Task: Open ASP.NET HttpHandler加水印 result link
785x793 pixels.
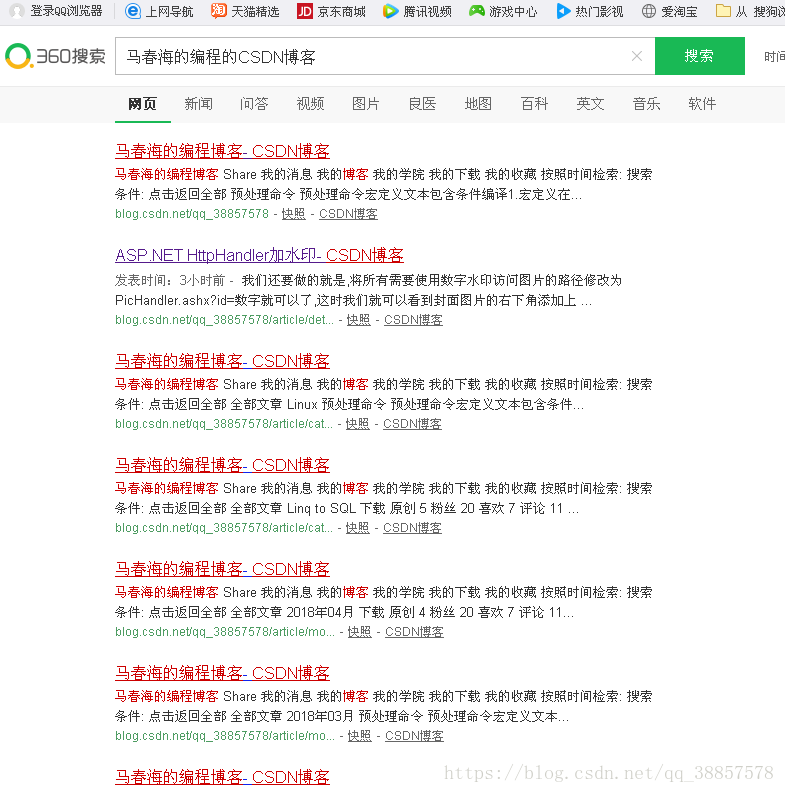Action: pos(259,255)
